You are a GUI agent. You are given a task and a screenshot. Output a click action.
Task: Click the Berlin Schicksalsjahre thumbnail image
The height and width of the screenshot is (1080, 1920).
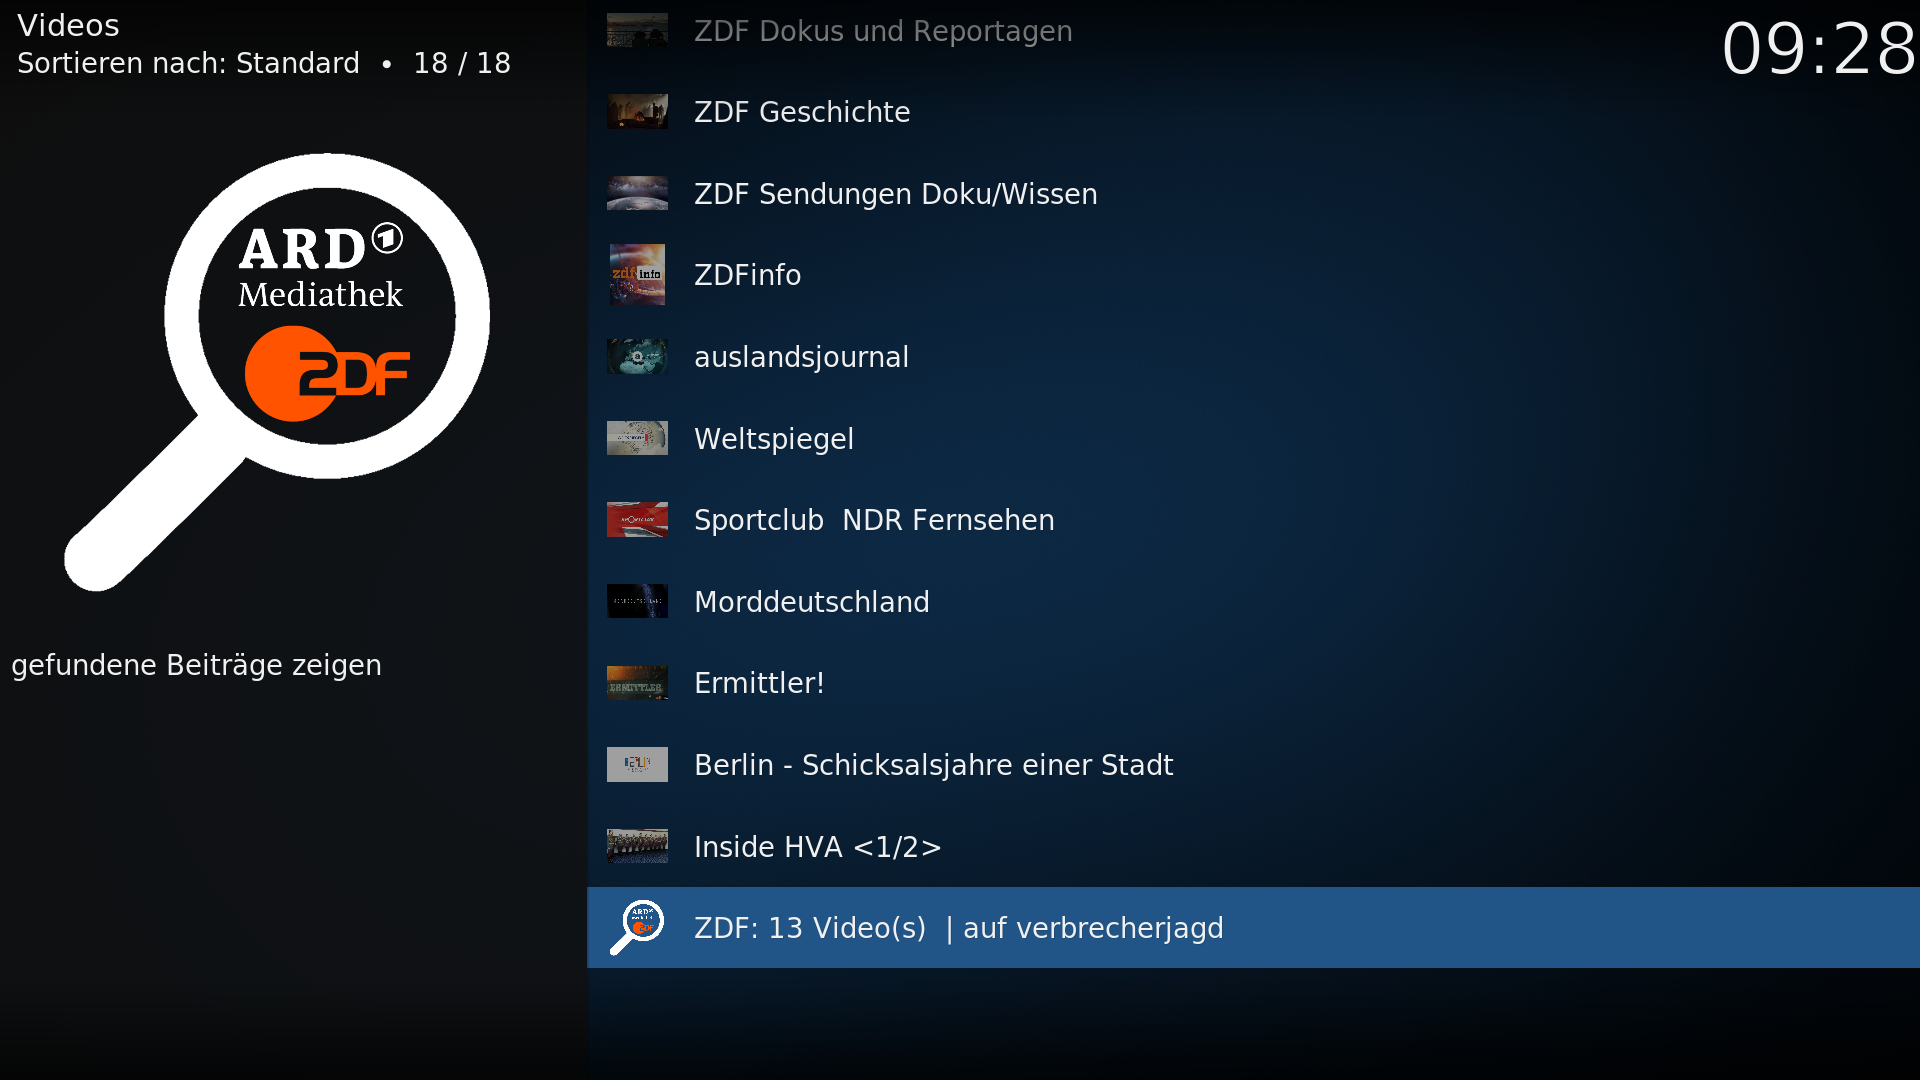(x=637, y=765)
